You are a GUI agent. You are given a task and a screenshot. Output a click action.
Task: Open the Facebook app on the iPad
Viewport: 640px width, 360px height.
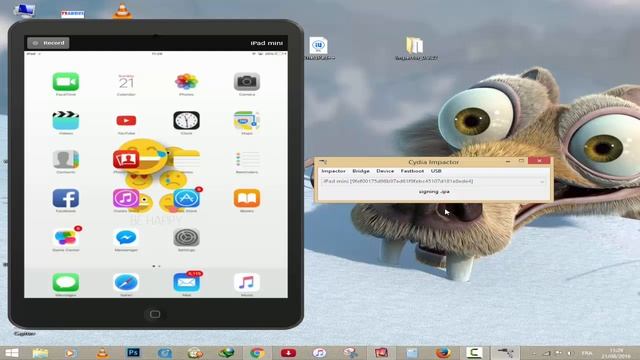pyautogui.click(x=66, y=198)
